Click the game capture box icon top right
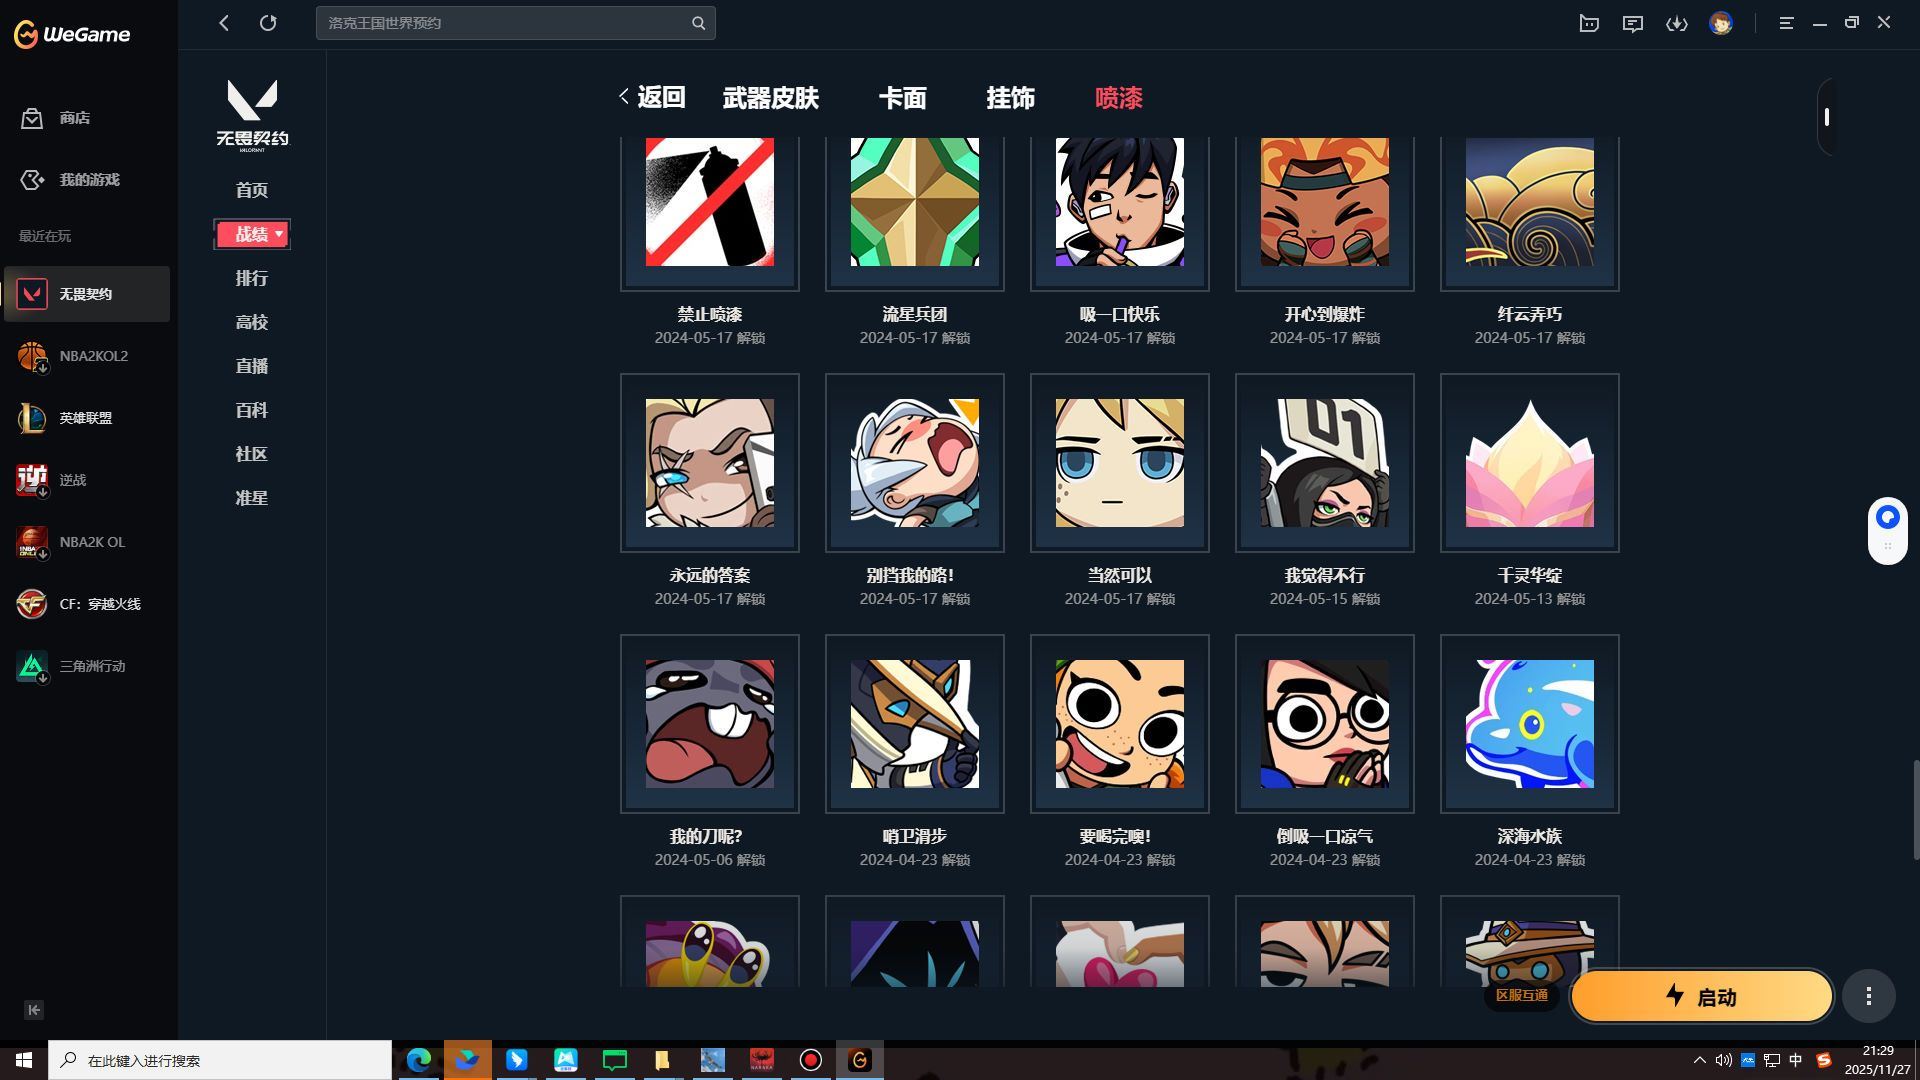This screenshot has height=1080, width=1920. click(x=1589, y=23)
